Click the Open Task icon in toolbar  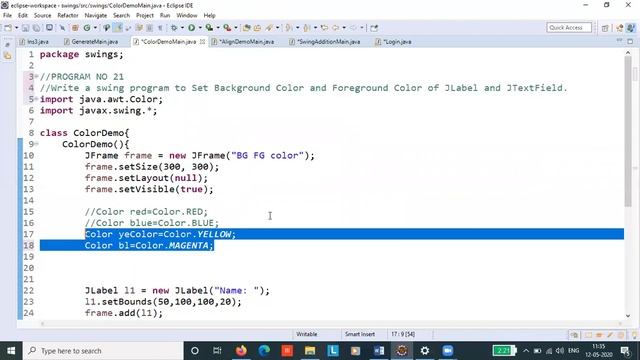click(257, 28)
